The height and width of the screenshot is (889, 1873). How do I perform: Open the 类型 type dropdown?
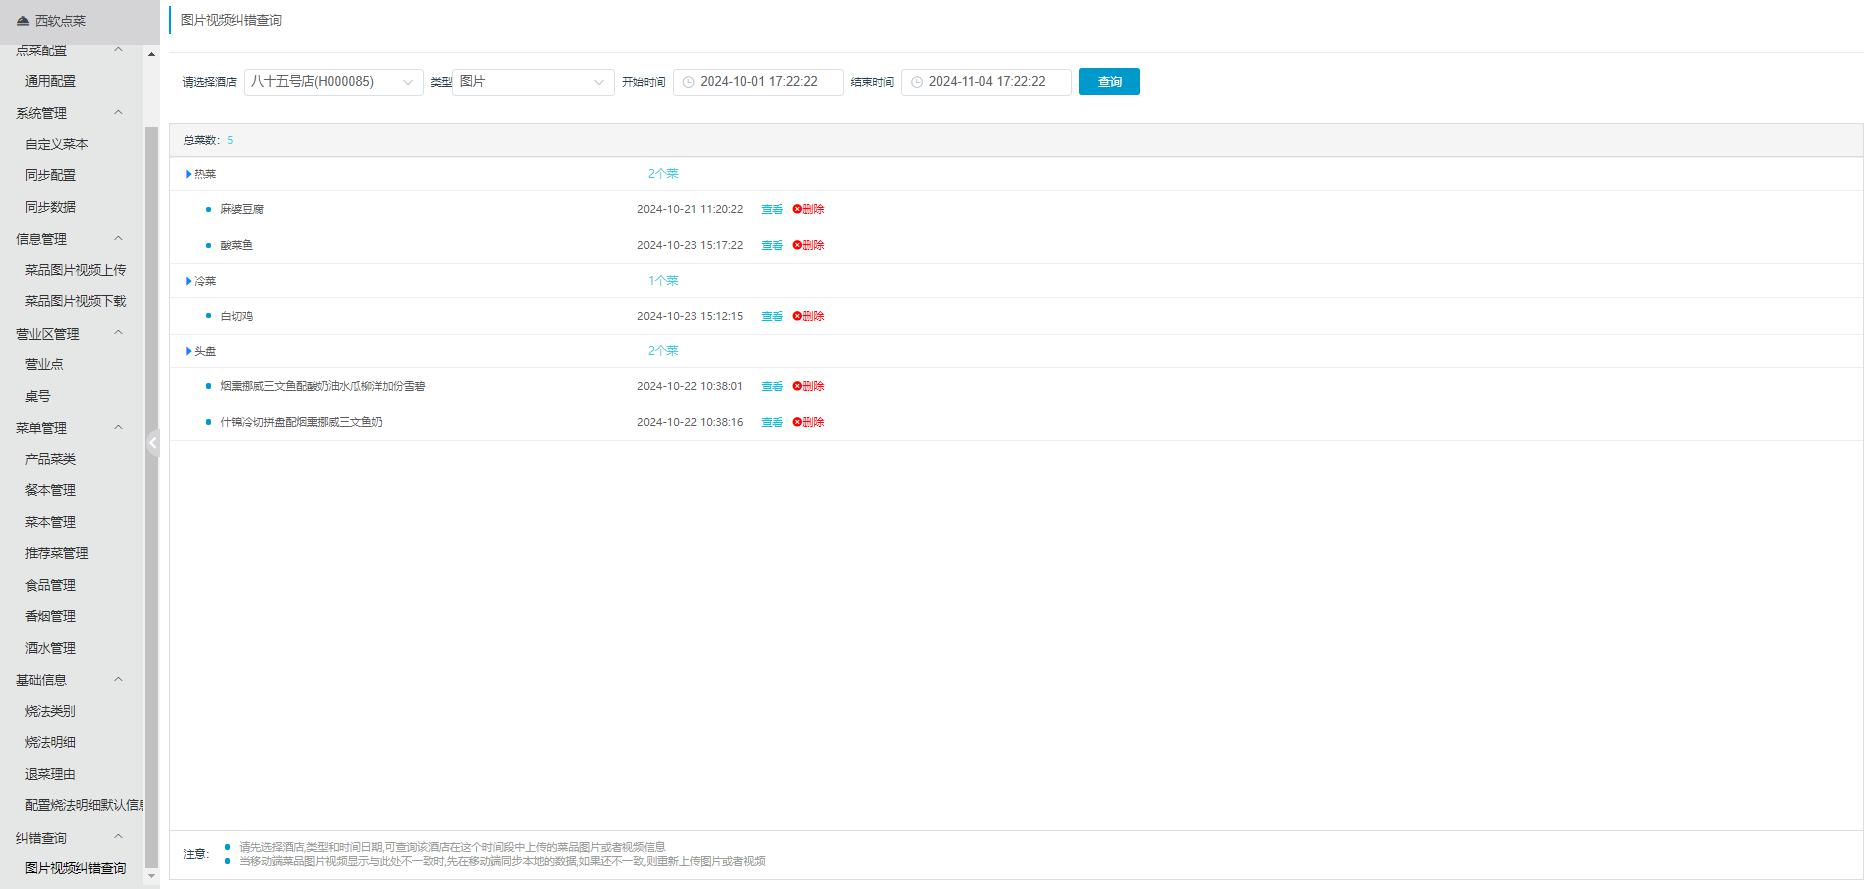coord(533,82)
